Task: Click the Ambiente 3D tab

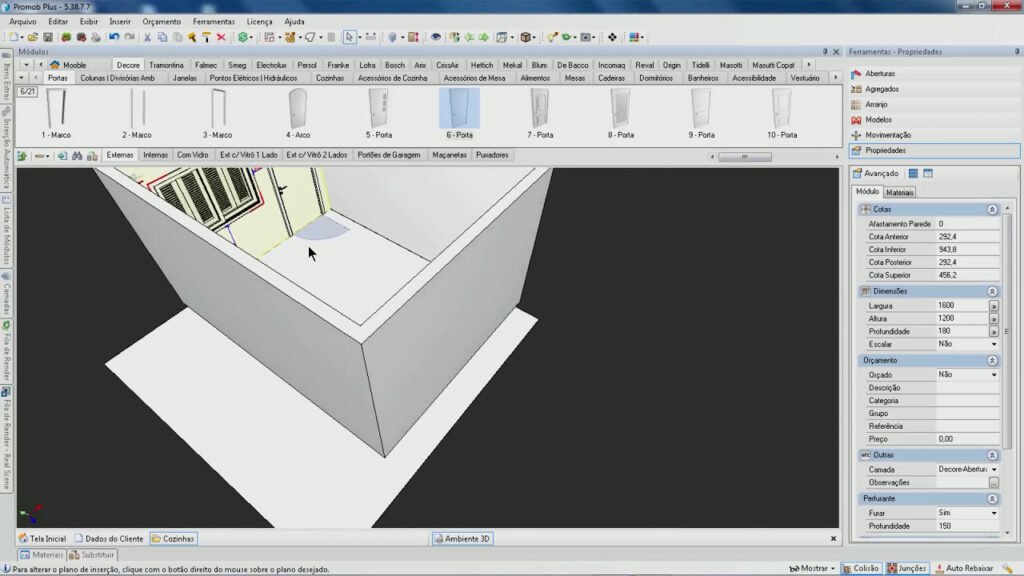Action: coord(462,539)
